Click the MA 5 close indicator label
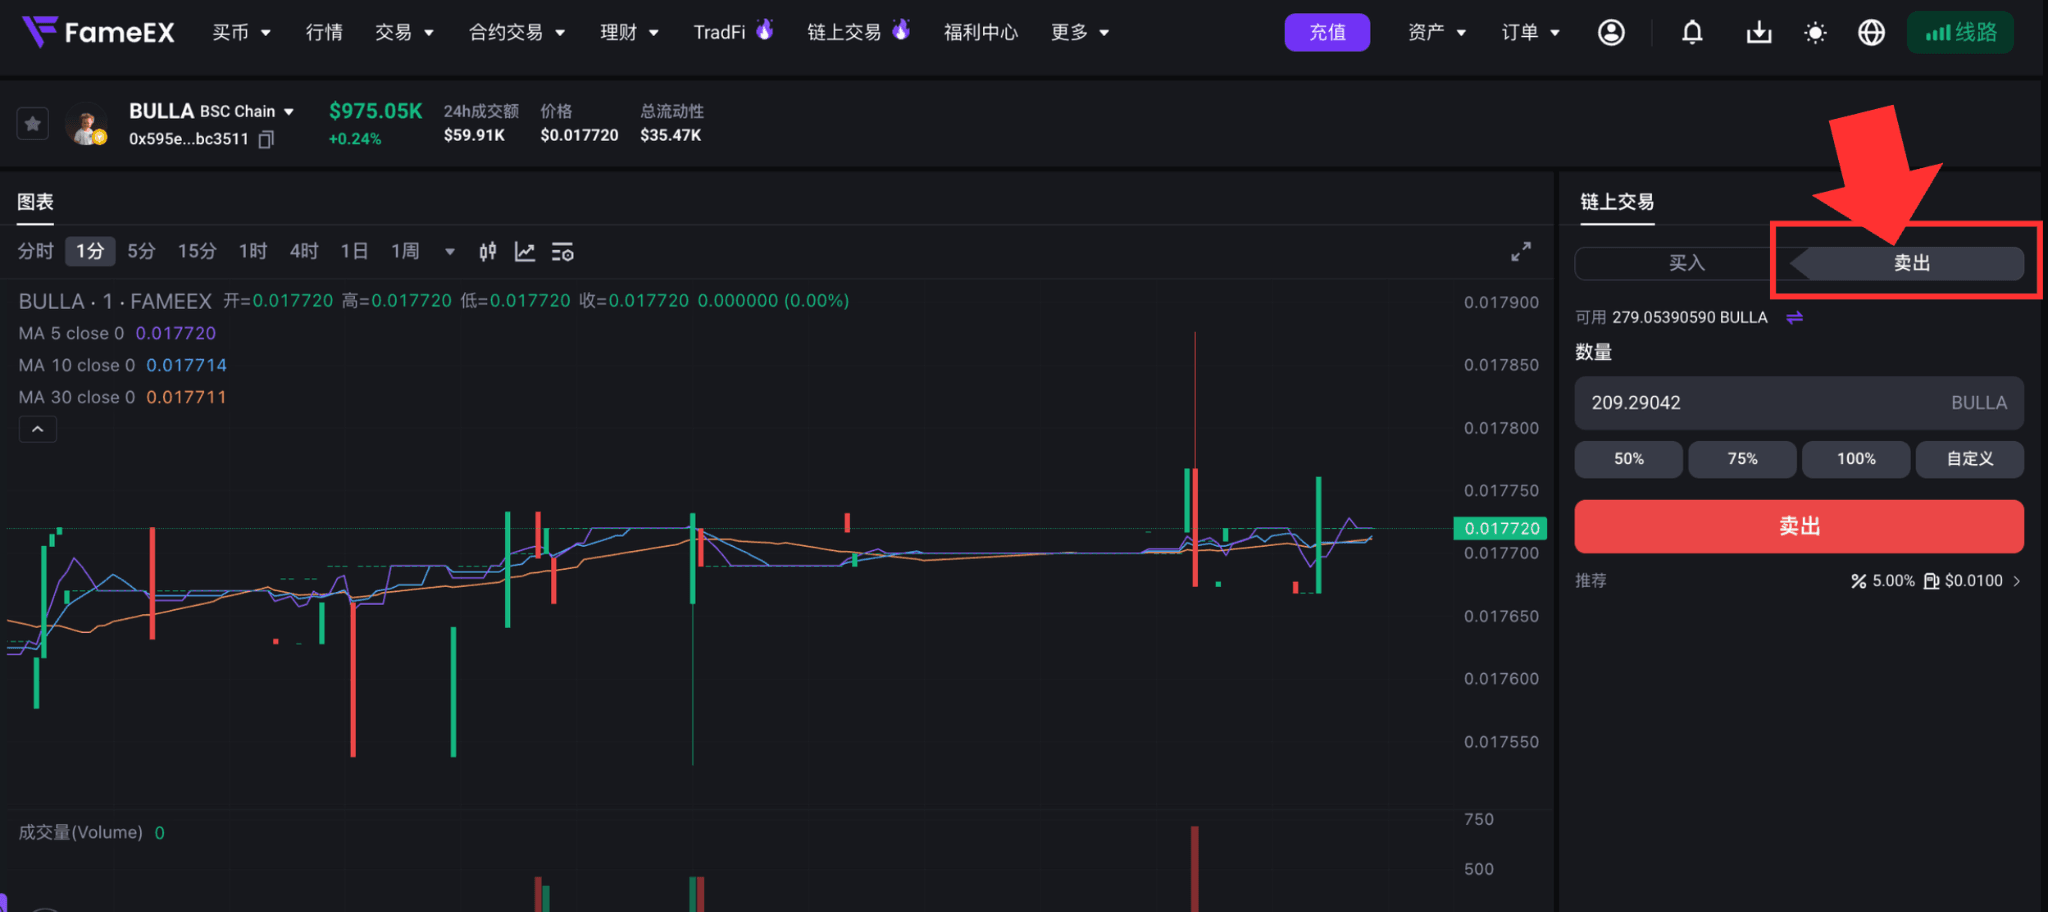Screen dimensions: 2048x912 pyautogui.click(x=71, y=333)
